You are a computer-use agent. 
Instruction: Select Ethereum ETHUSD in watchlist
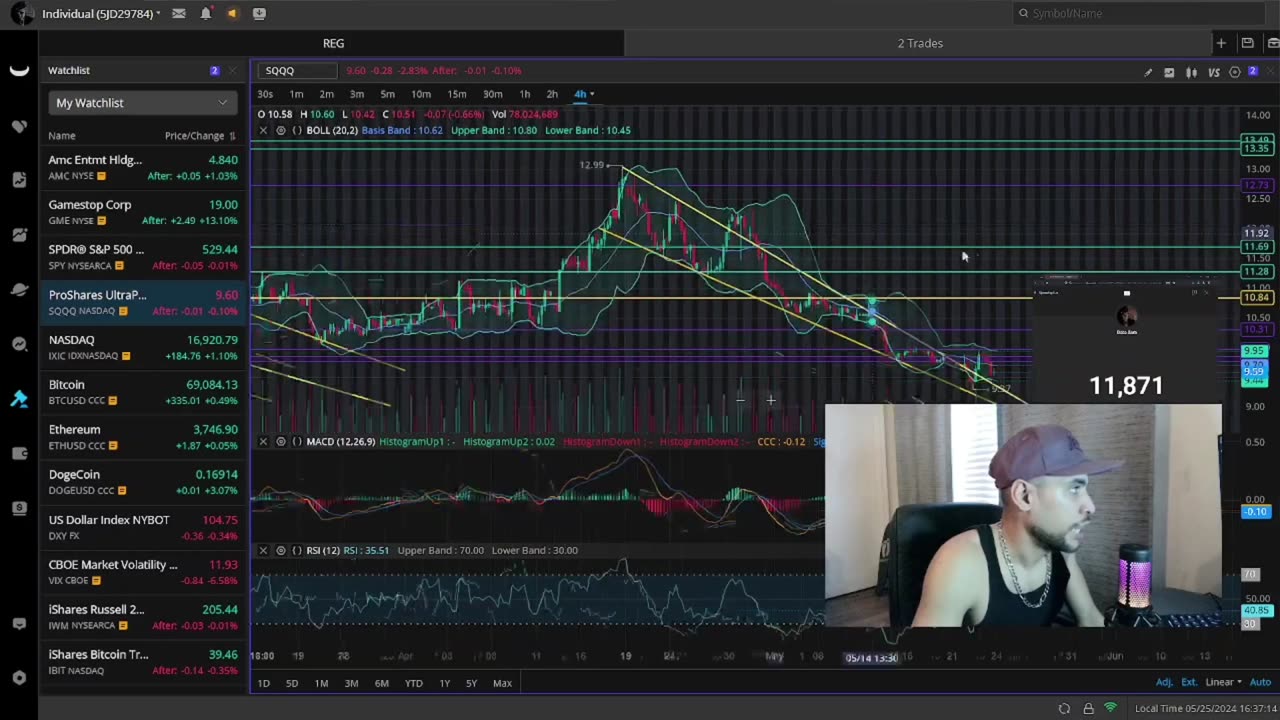click(143, 437)
